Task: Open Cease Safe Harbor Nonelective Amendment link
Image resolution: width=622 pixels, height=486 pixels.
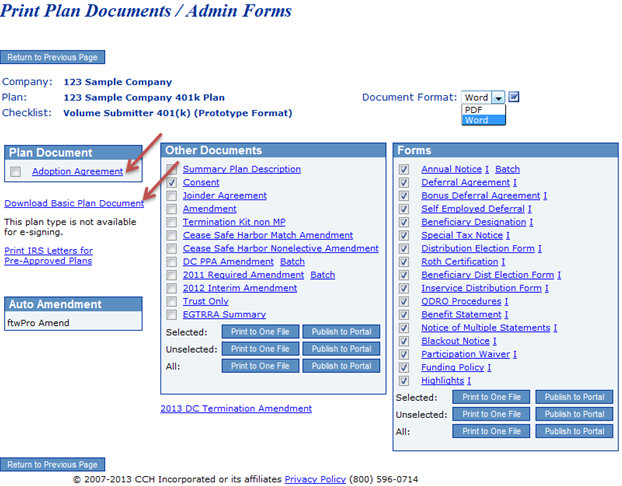Action: (280, 248)
